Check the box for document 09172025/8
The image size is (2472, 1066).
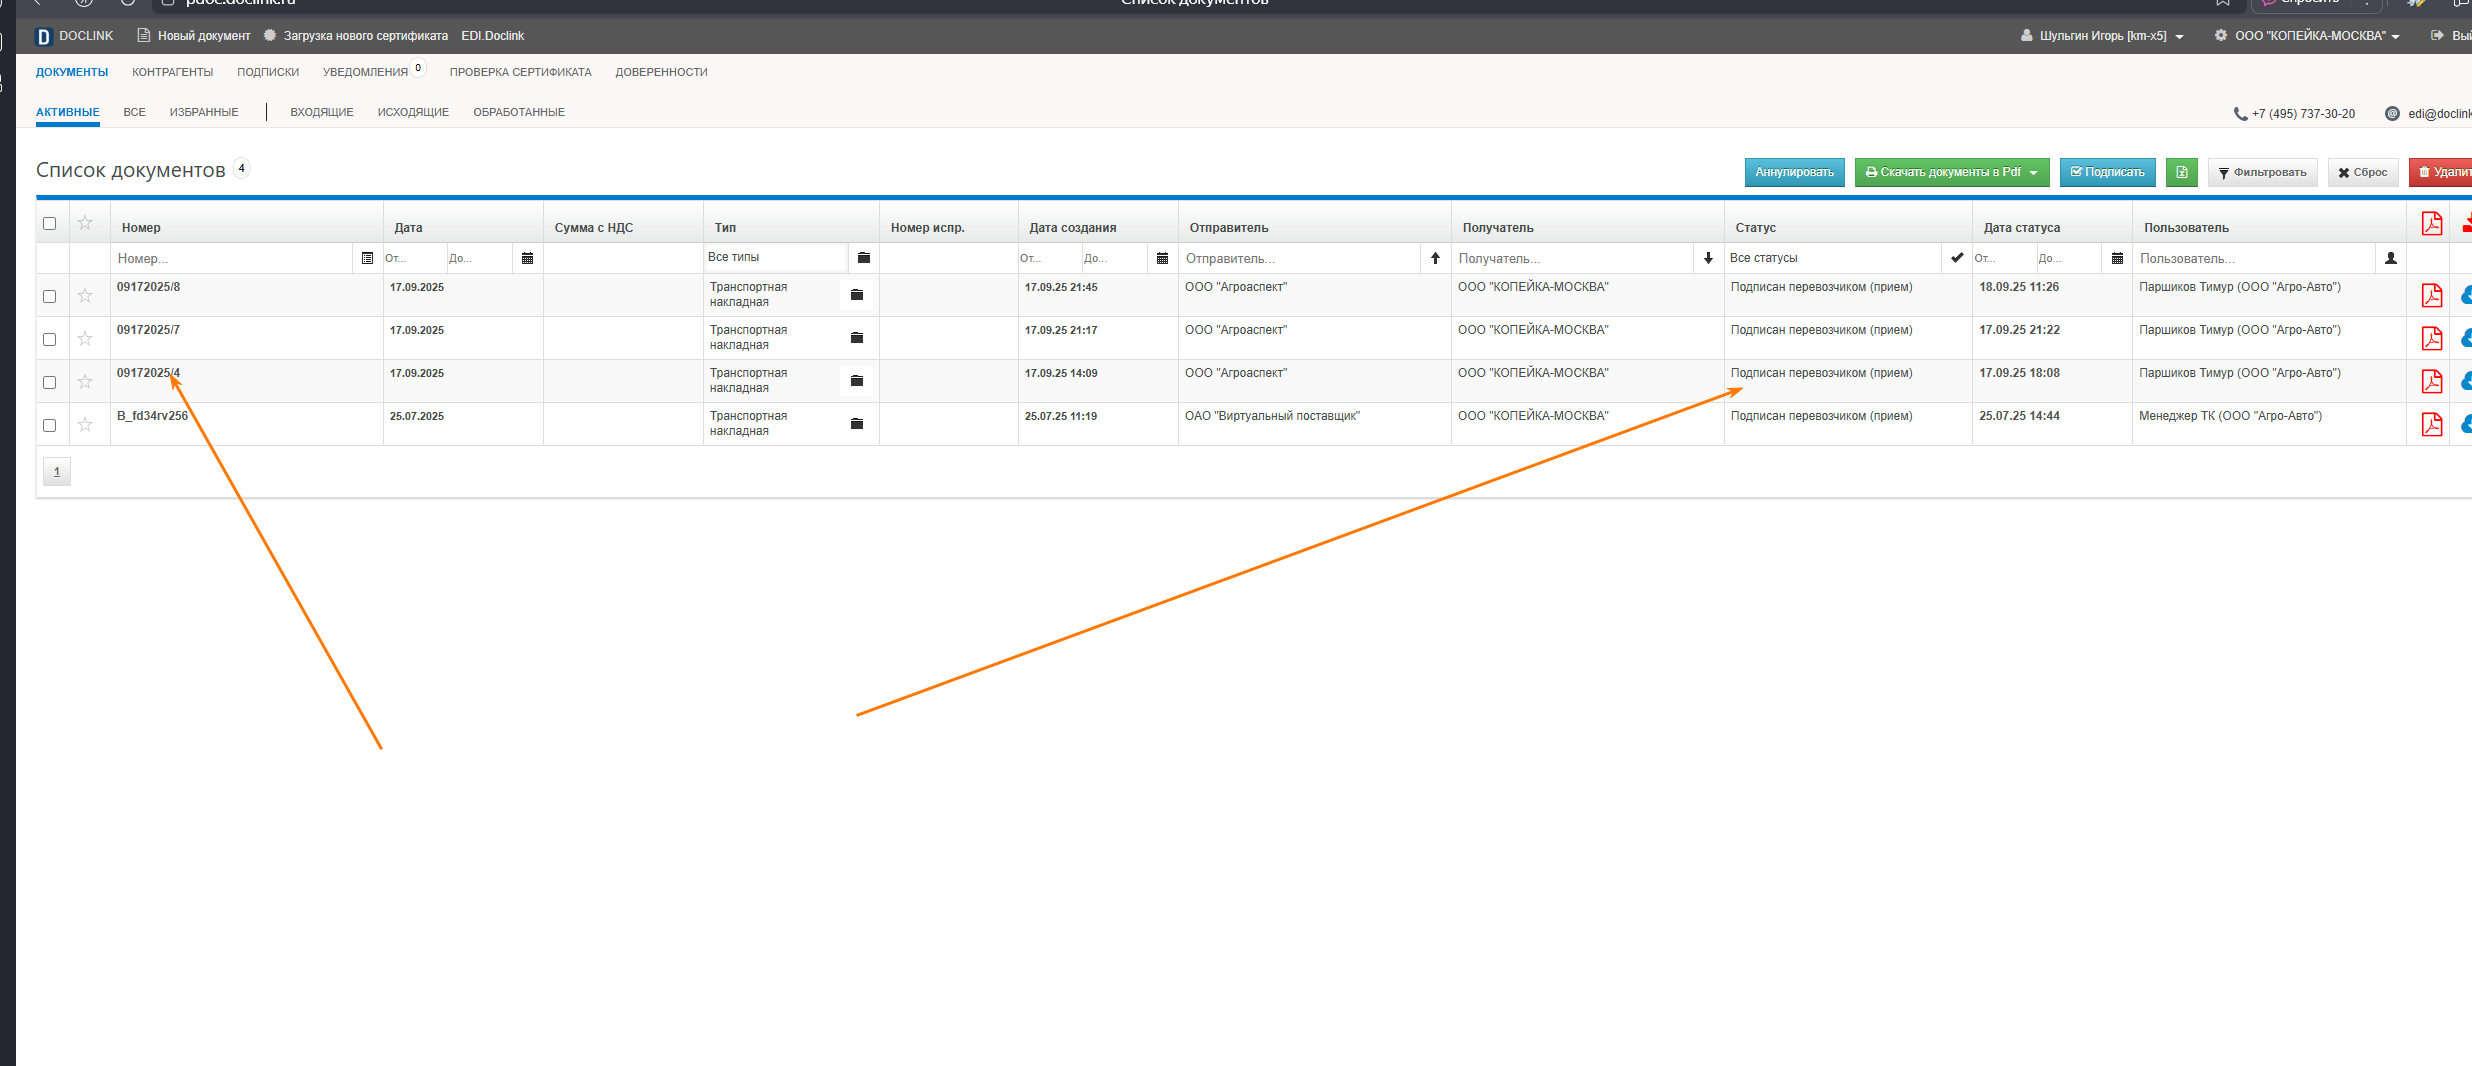[x=49, y=296]
